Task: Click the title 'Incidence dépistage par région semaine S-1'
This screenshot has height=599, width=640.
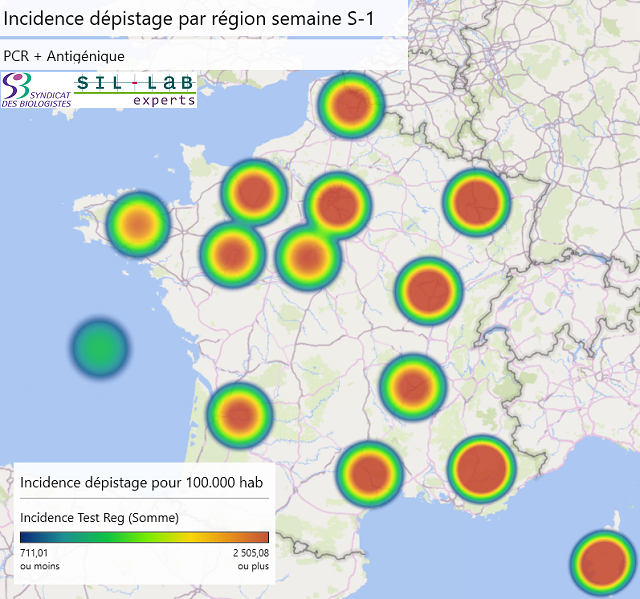Action: pyautogui.click(x=189, y=19)
